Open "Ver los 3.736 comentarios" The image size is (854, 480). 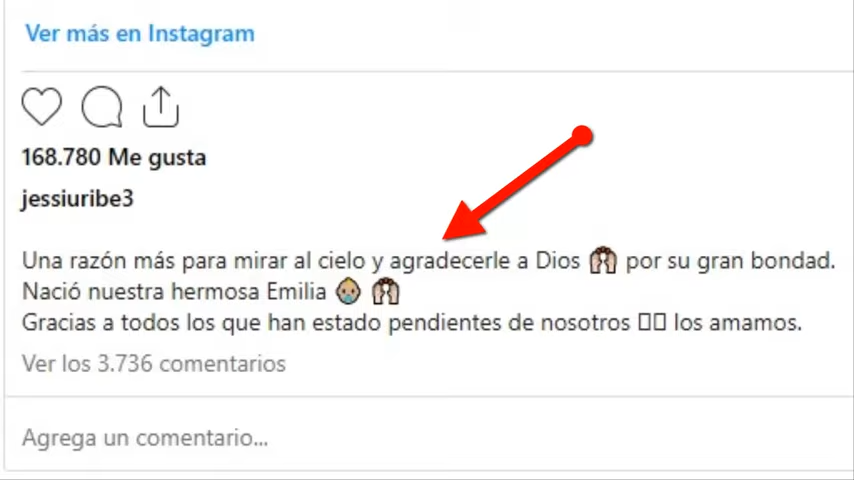click(154, 363)
